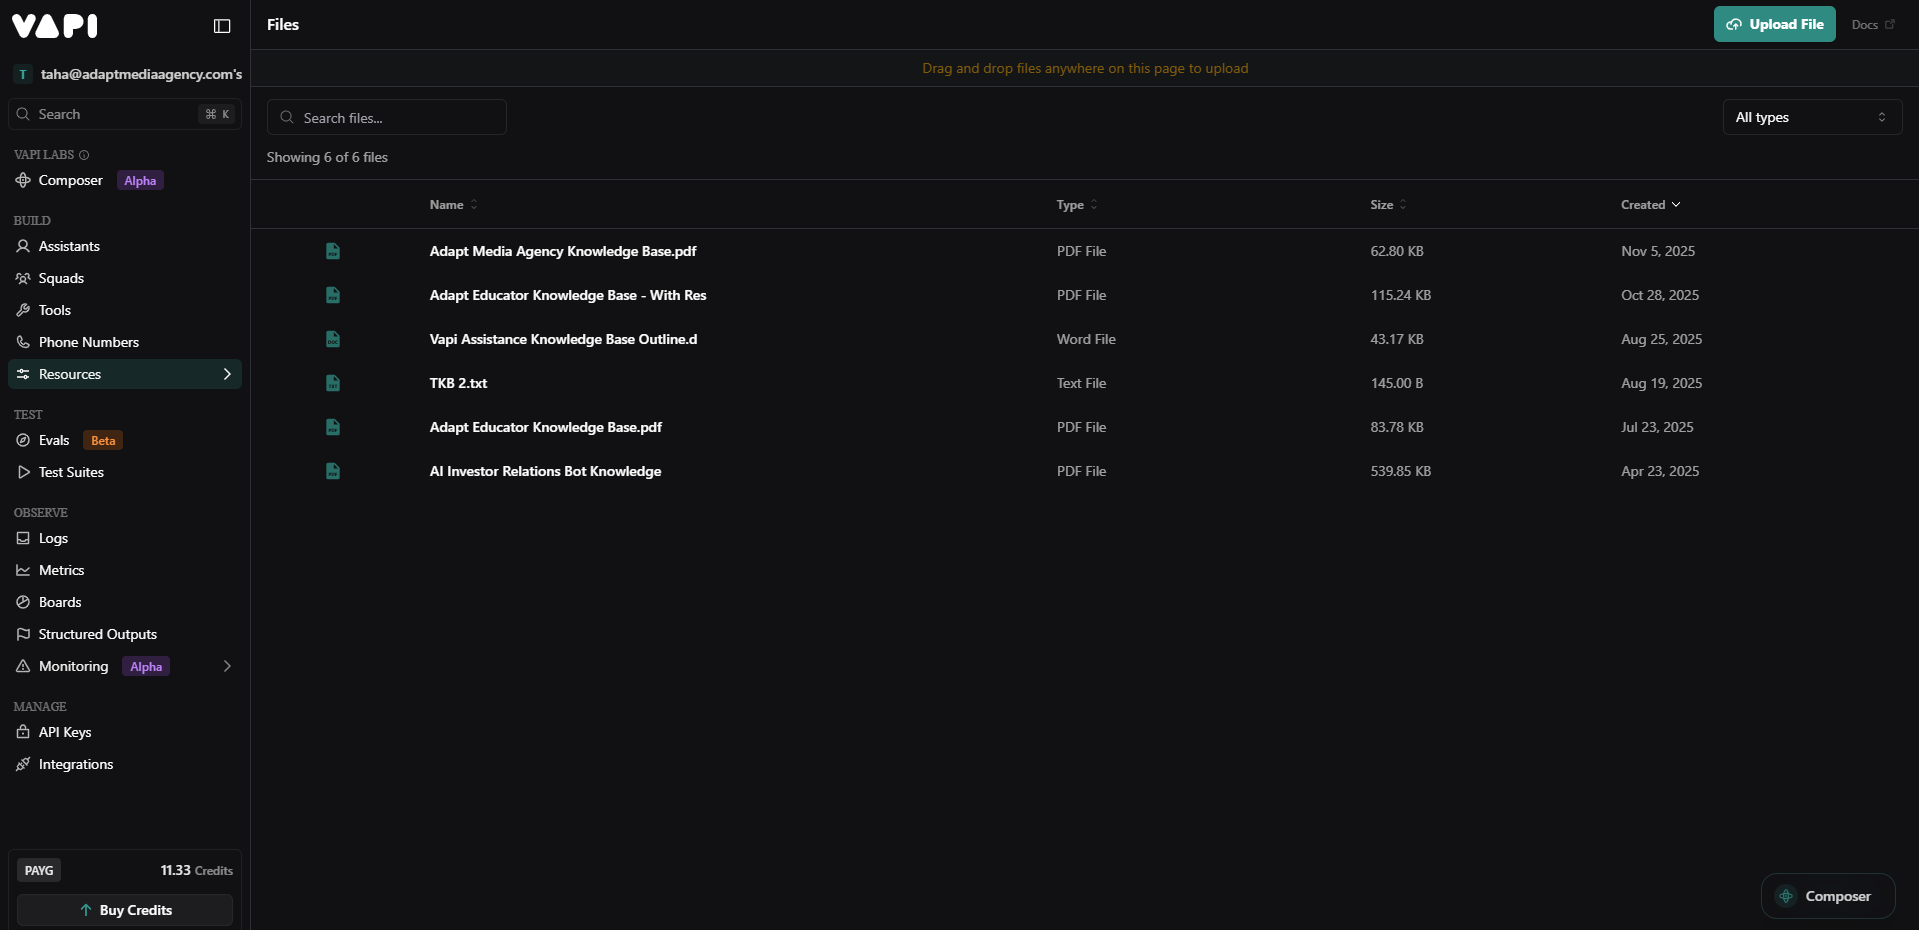Click the Vapi Labs info icon

click(84, 155)
